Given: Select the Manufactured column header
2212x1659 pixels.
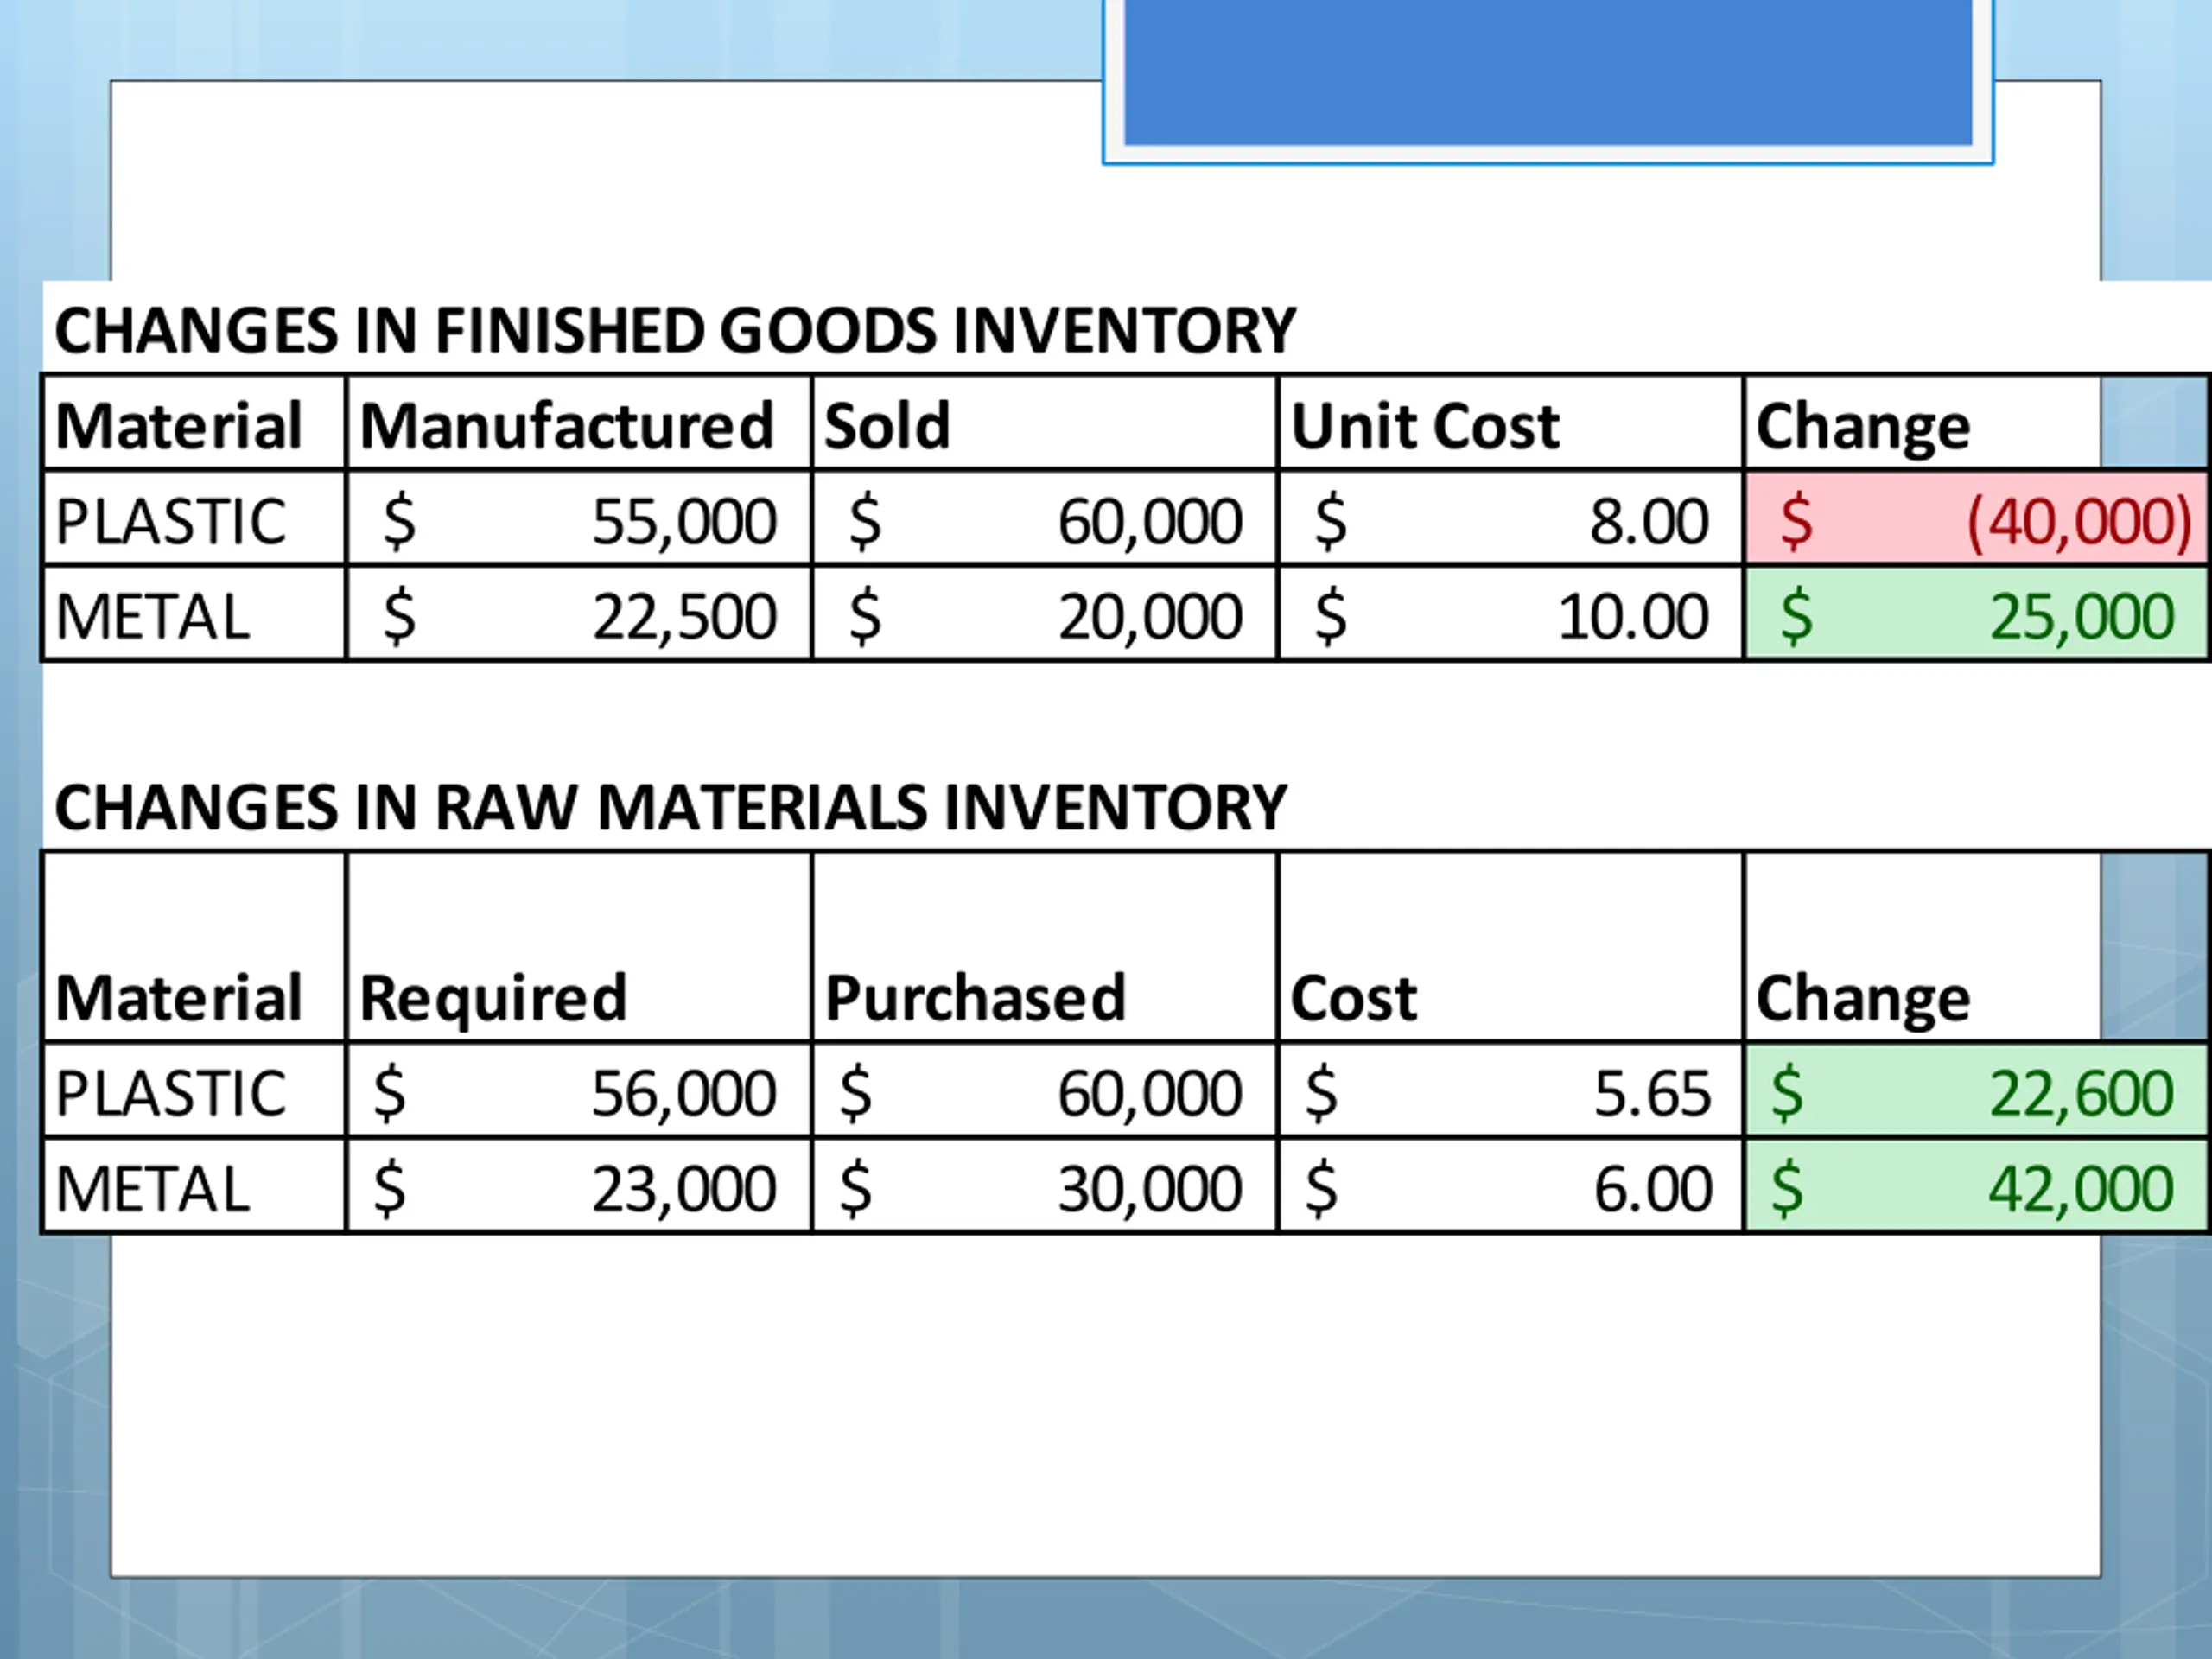Looking at the screenshot, I should (567, 426).
